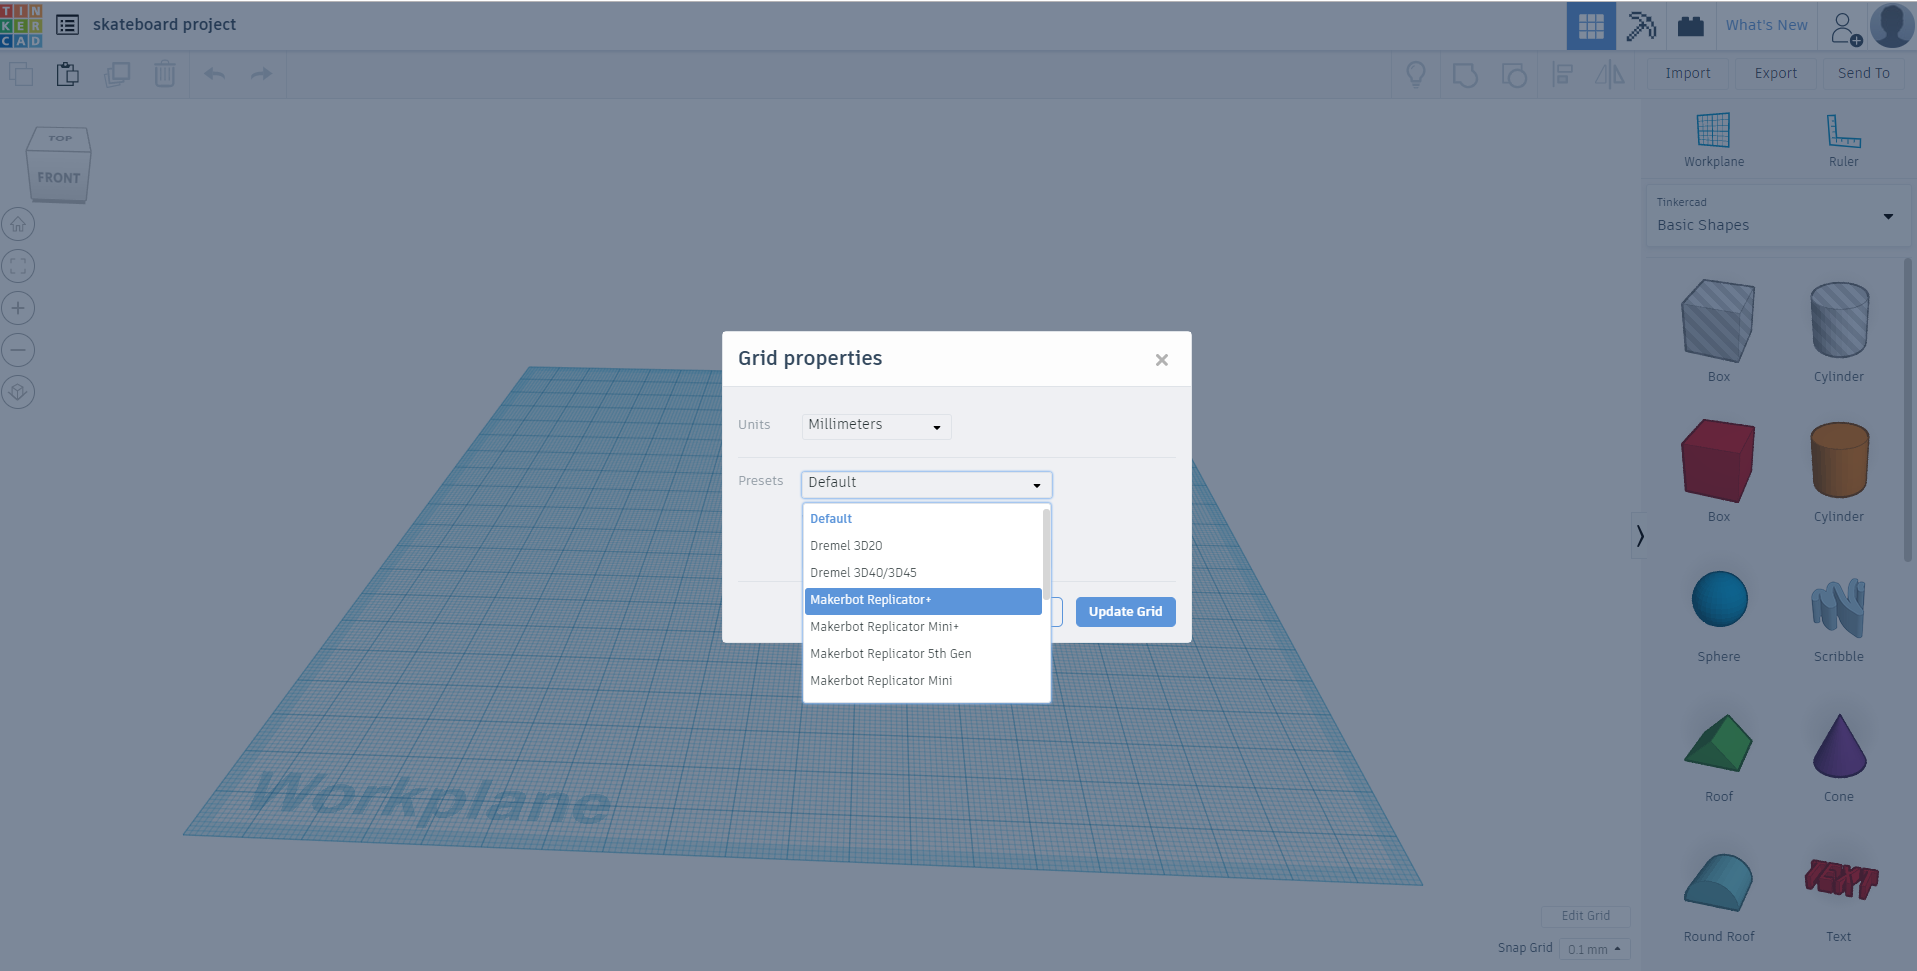The height and width of the screenshot is (971, 1917).
Task: Click the Edit Grid button
Action: (x=1586, y=916)
